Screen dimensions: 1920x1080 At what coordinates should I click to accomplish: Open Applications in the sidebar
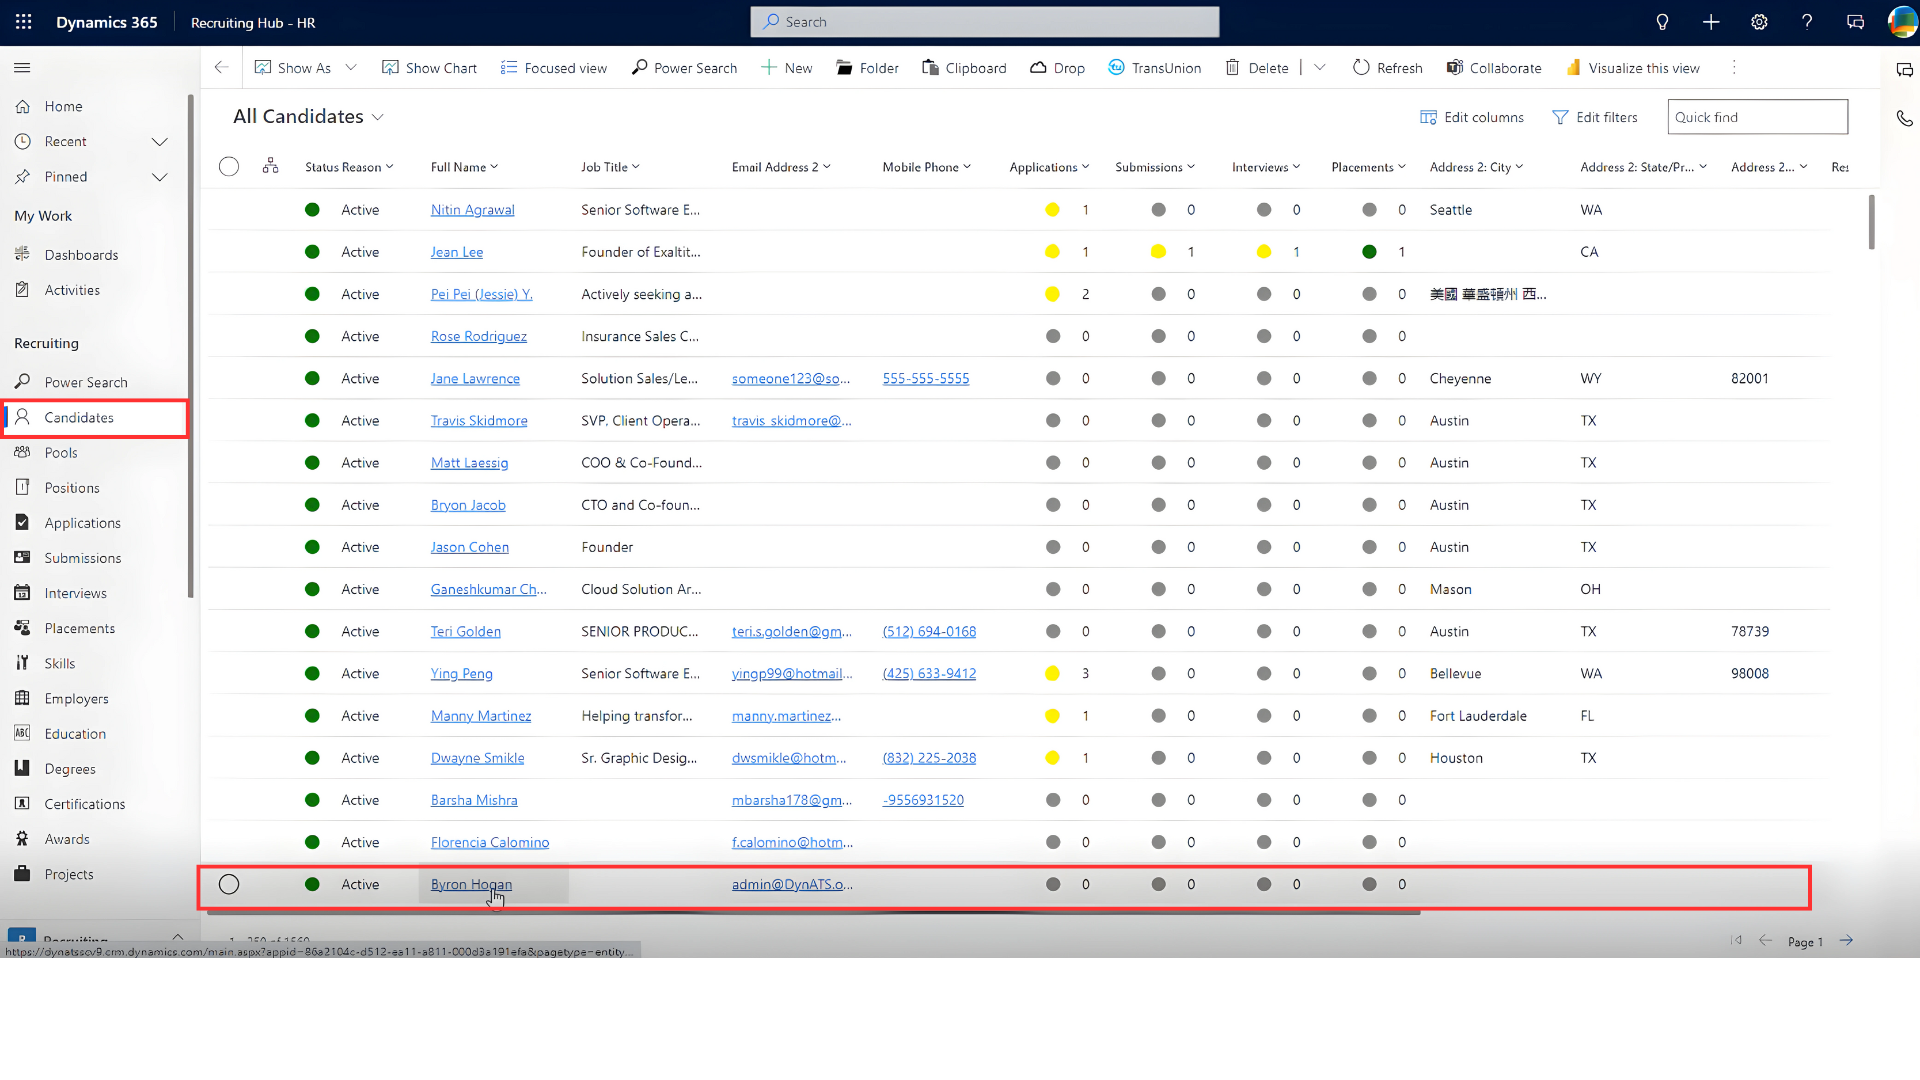click(x=82, y=523)
